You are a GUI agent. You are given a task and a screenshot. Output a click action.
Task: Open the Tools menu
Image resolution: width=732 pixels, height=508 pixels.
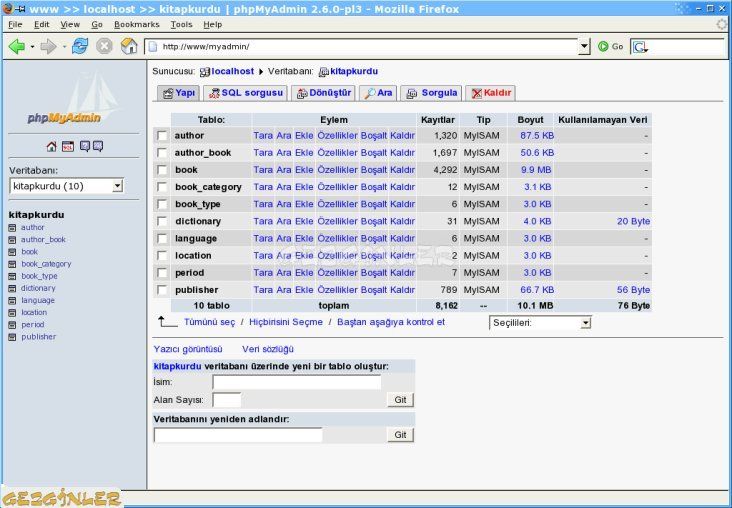(181, 24)
